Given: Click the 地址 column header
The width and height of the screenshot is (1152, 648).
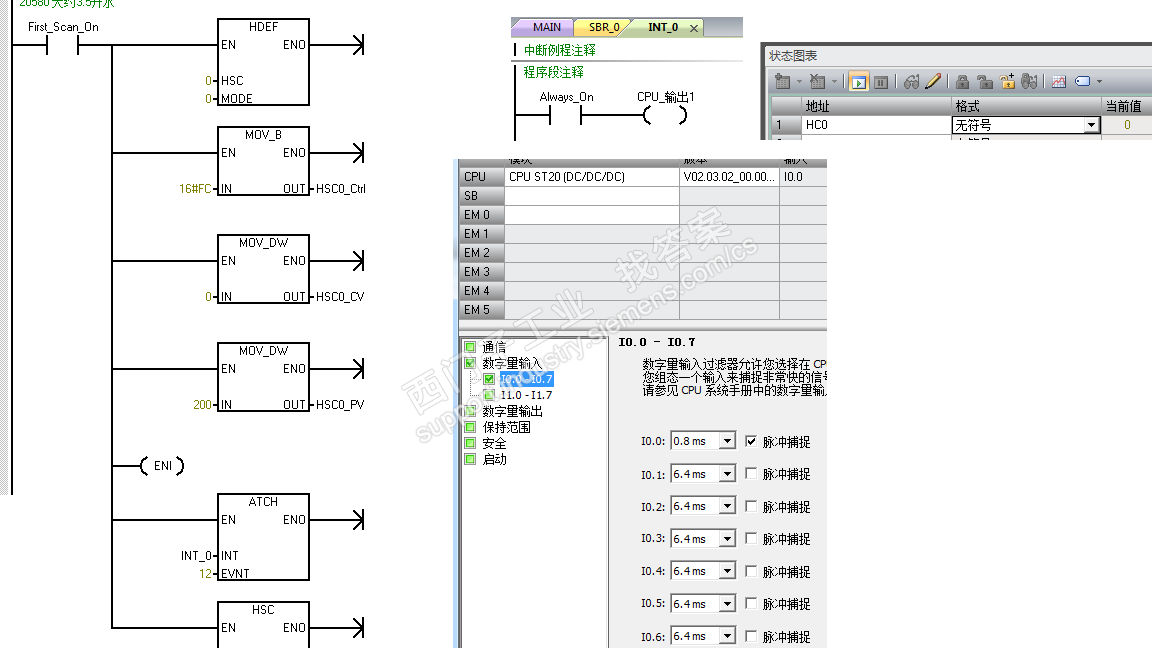Looking at the screenshot, I should (876, 107).
